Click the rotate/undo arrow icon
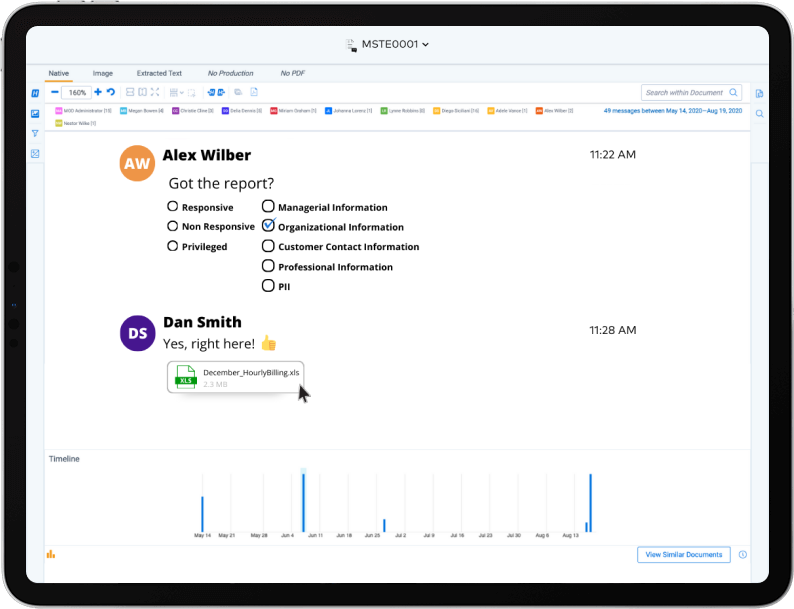This screenshot has height=609, width=794. pyautogui.click(x=111, y=92)
